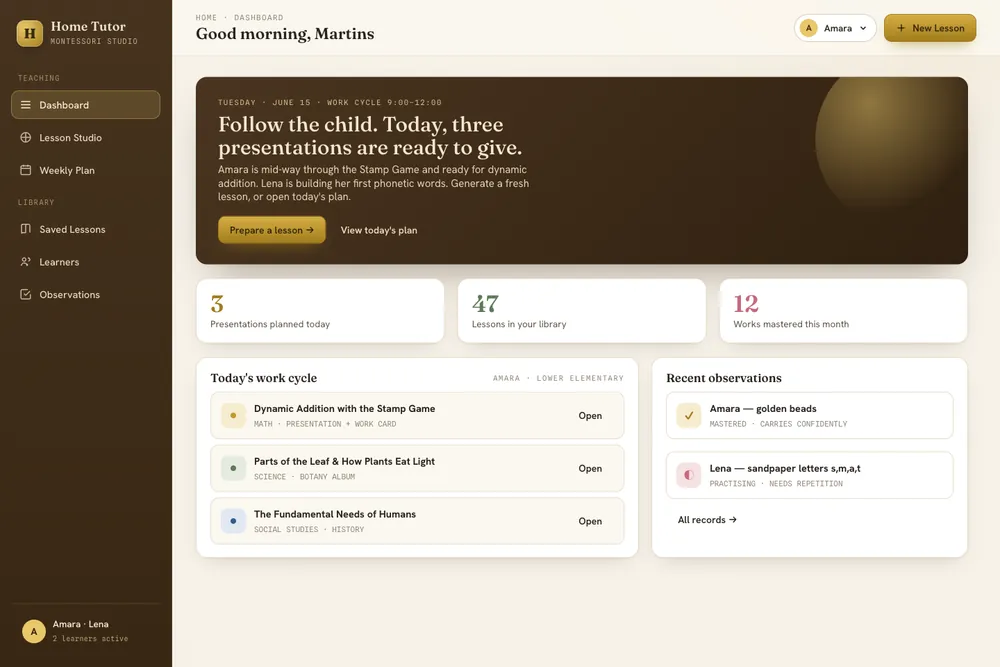Click the half-circle status on Lena's sandpaper letters
Screen dimensions: 1000x667
(689, 475)
